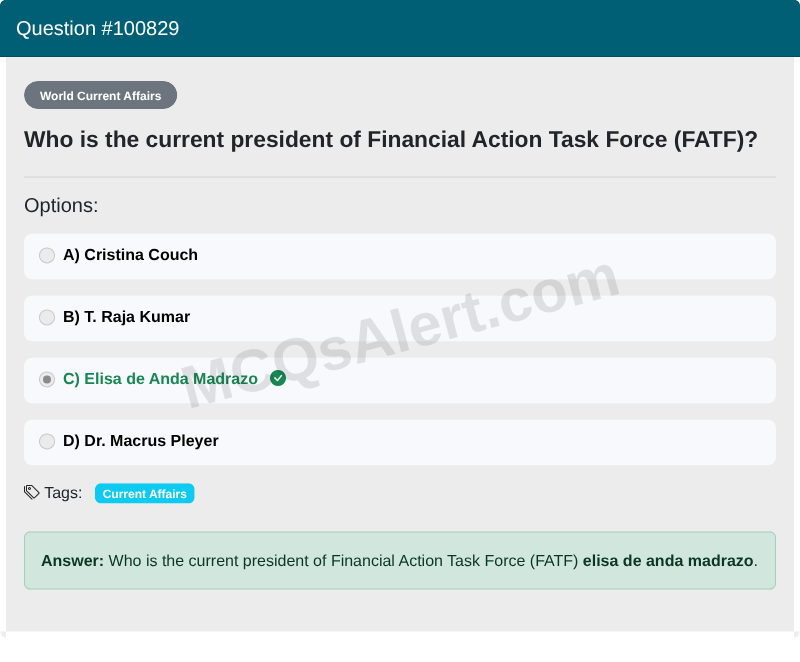Click the green checkmark icon beside option C
Image resolution: width=800 pixels, height=662 pixels.
pyautogui.click(x=278, y=378)
